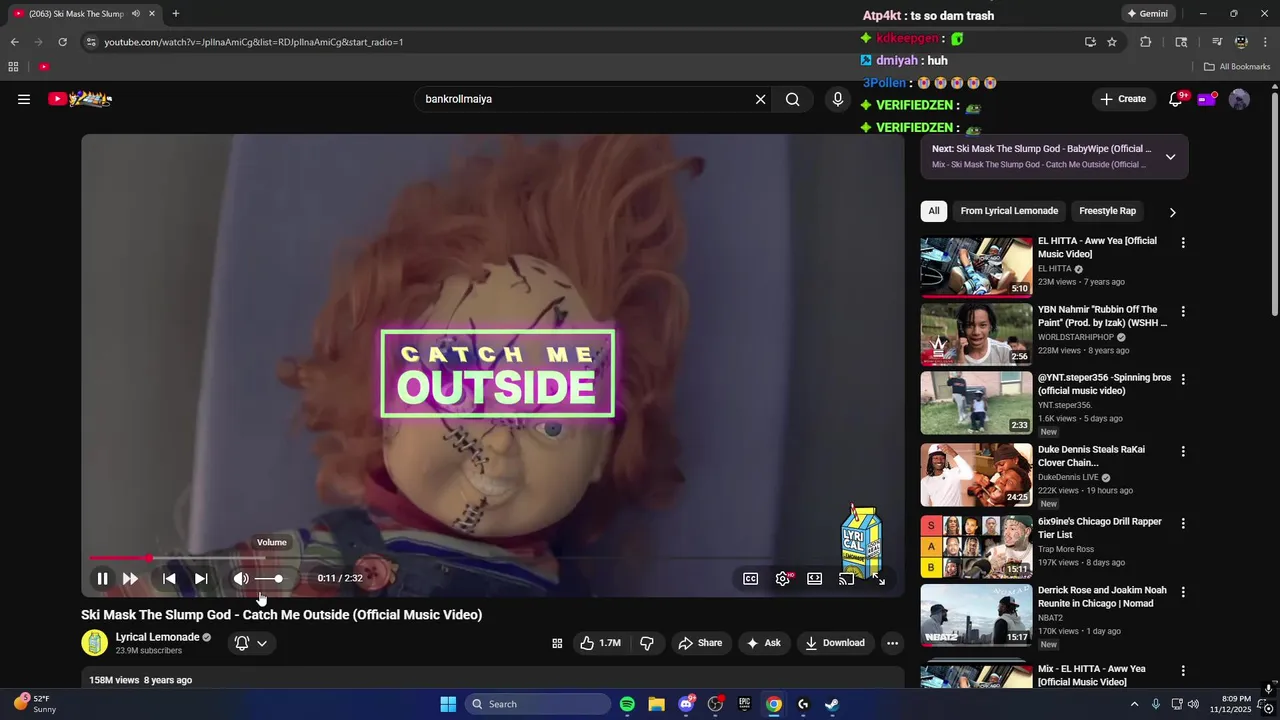Open options for Derrick Rose video
The image size is (1280, 720).
coord(1183,592)
